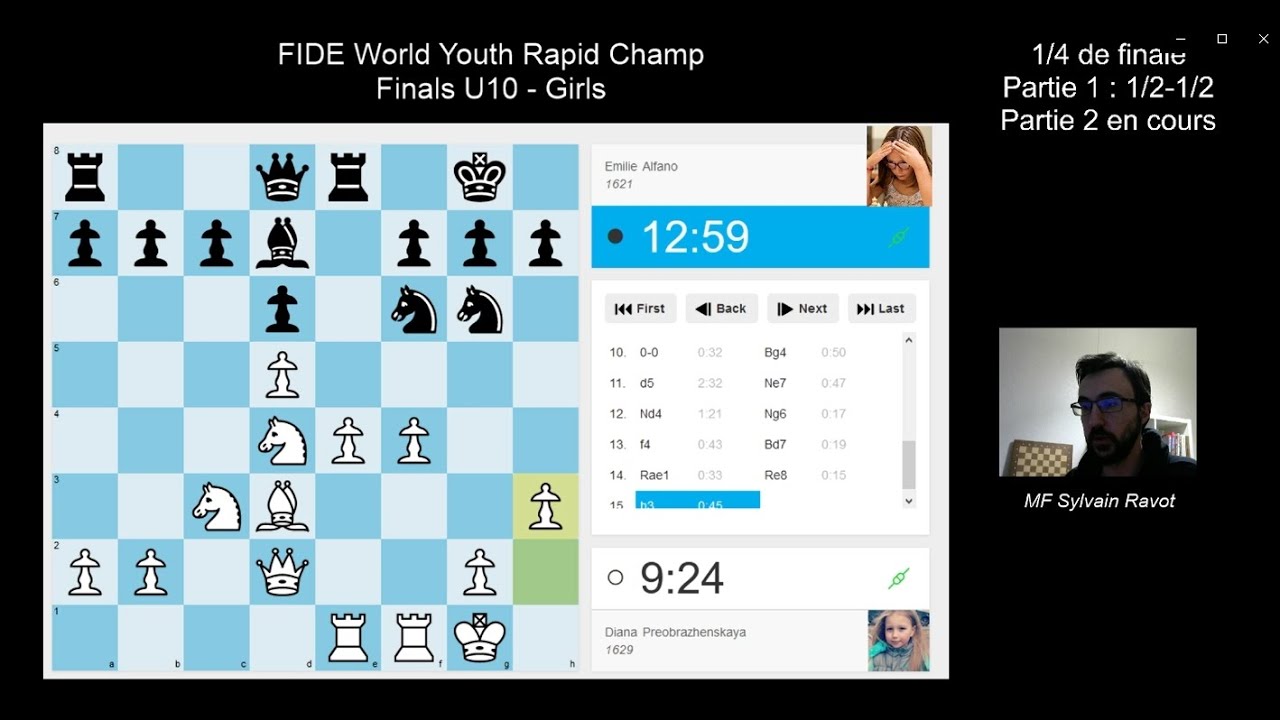This screenshot has height=720, width=1280.
Task: Select move Ne7 in list
Action: [775, 383]
